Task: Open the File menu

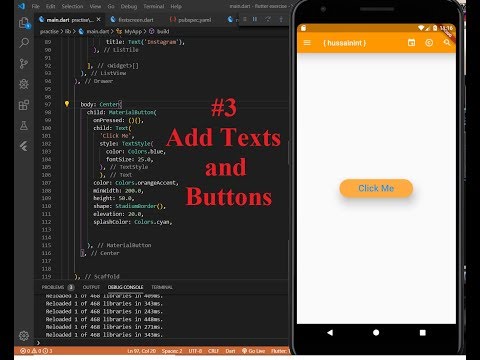Action: click(35, 6)
